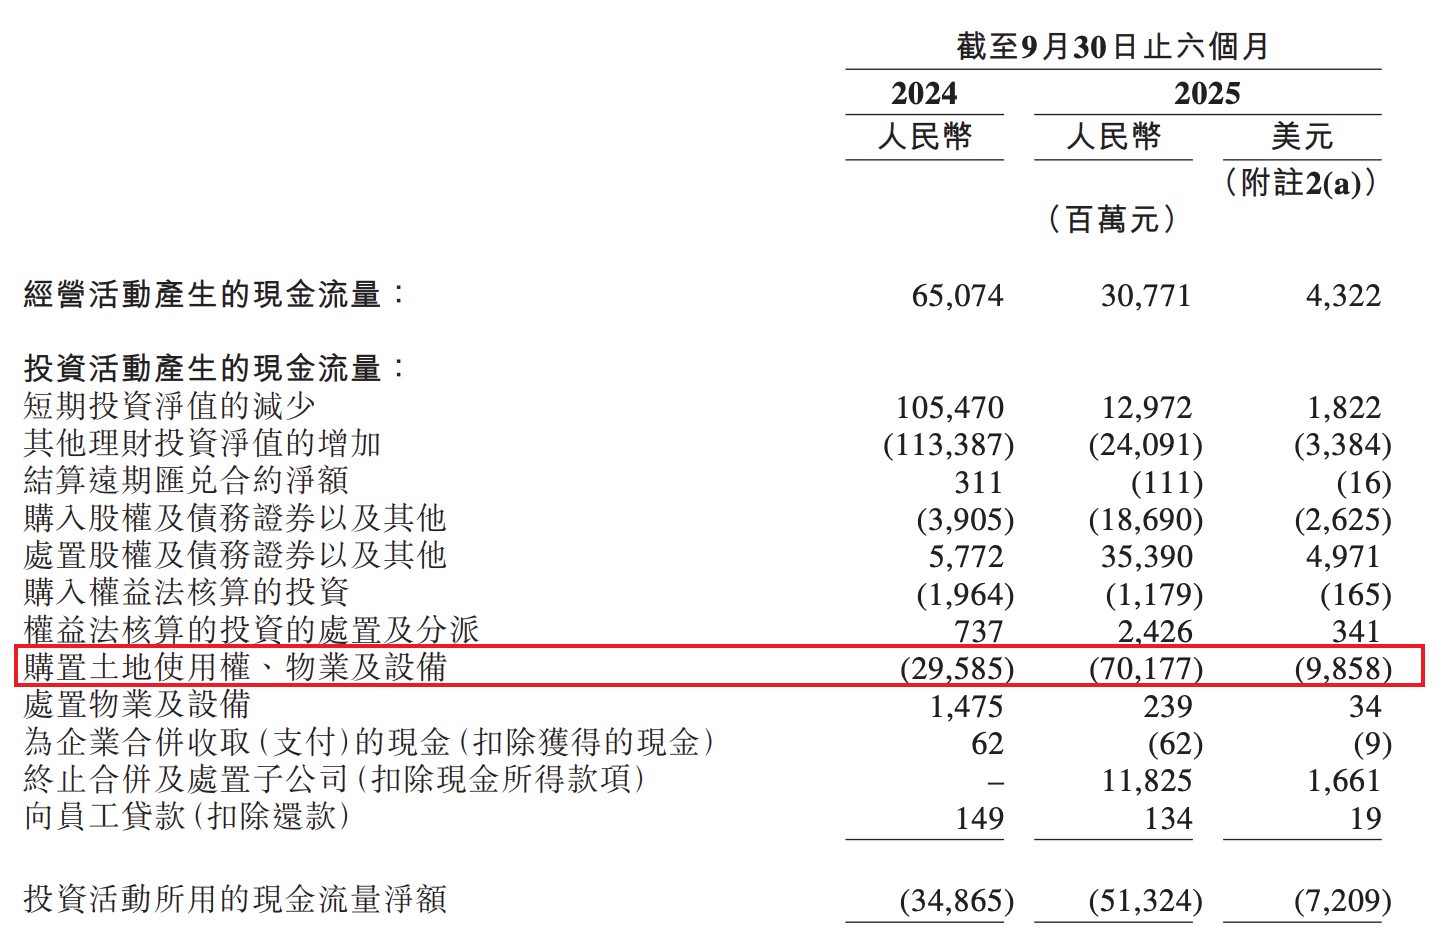This screenshot has width=1446, height=938.
Task: Click value 149
Action: [x=978, y=819]
